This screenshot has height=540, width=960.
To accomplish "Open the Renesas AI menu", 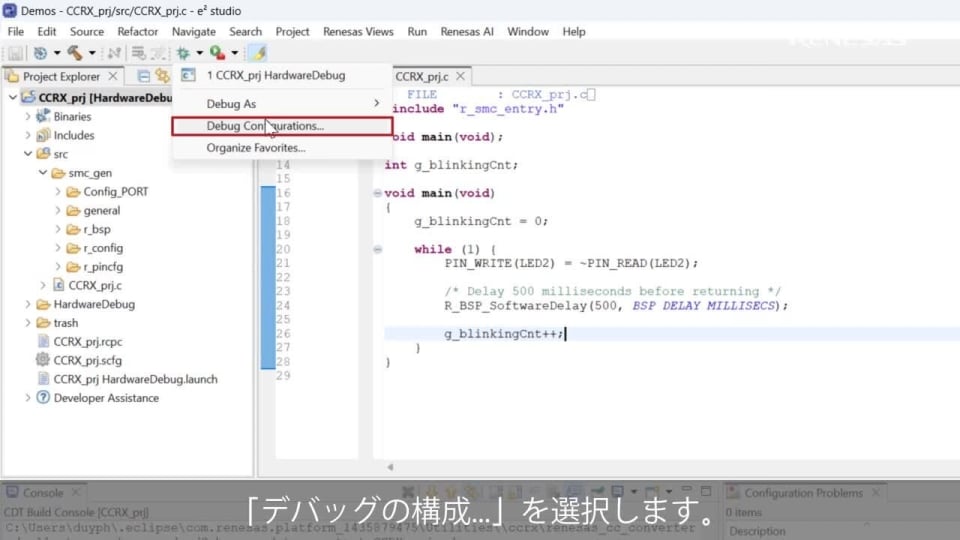I will click(x=467, y=31).
